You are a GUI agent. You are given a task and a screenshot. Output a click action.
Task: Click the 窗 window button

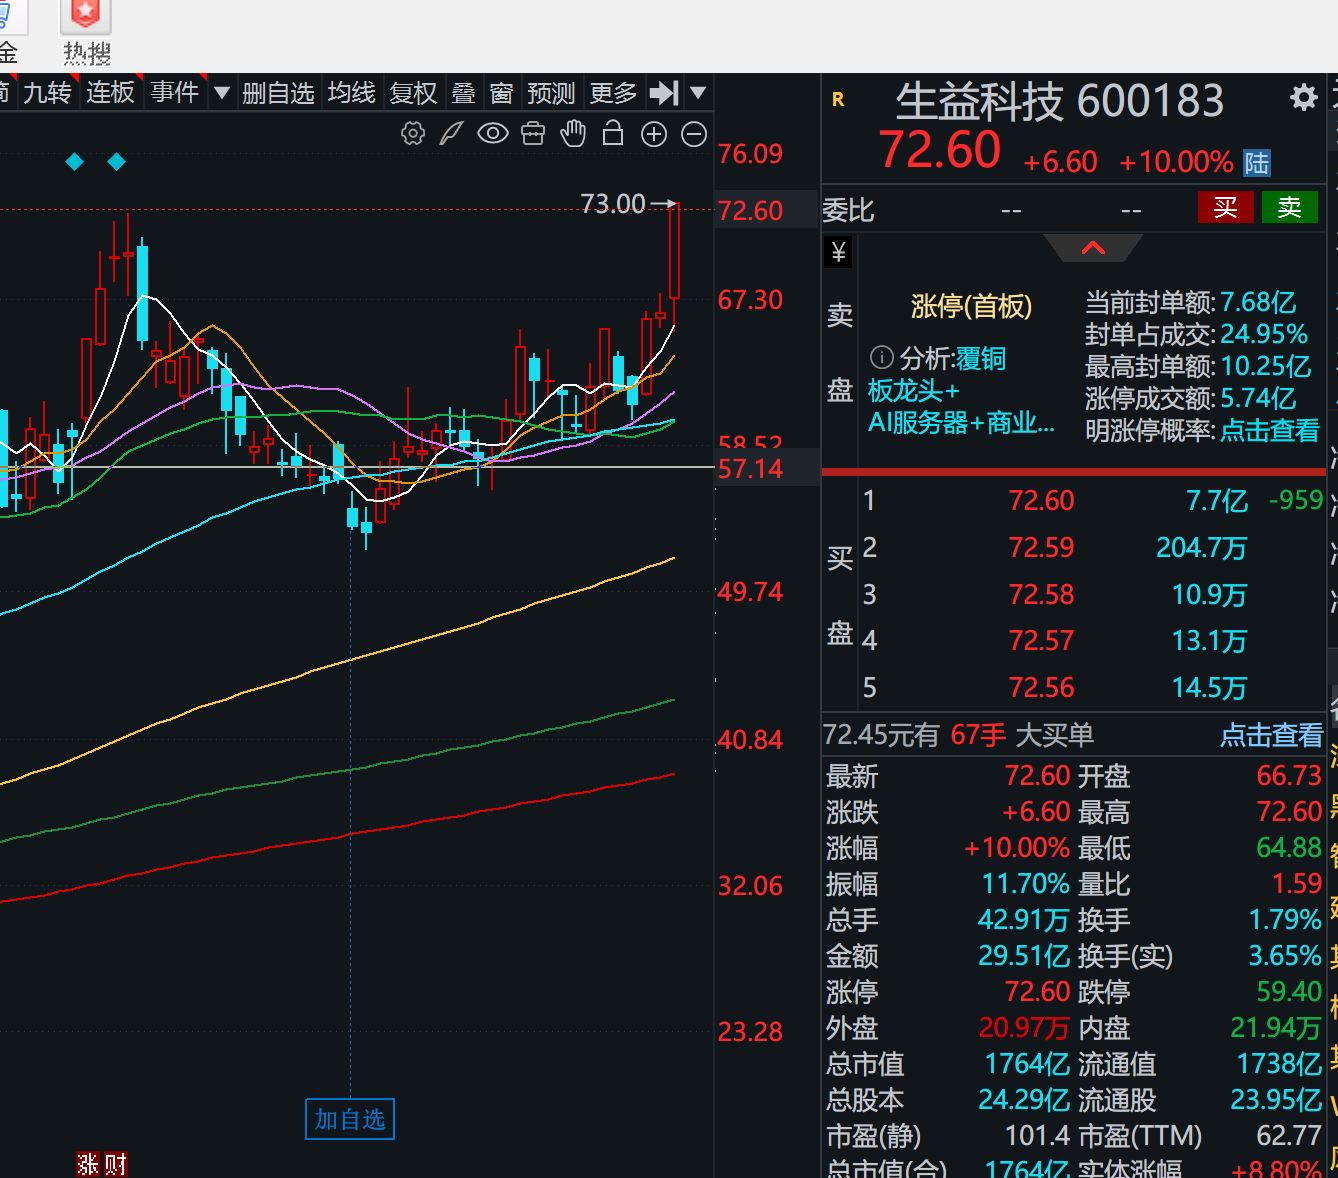tap(501, 93)
